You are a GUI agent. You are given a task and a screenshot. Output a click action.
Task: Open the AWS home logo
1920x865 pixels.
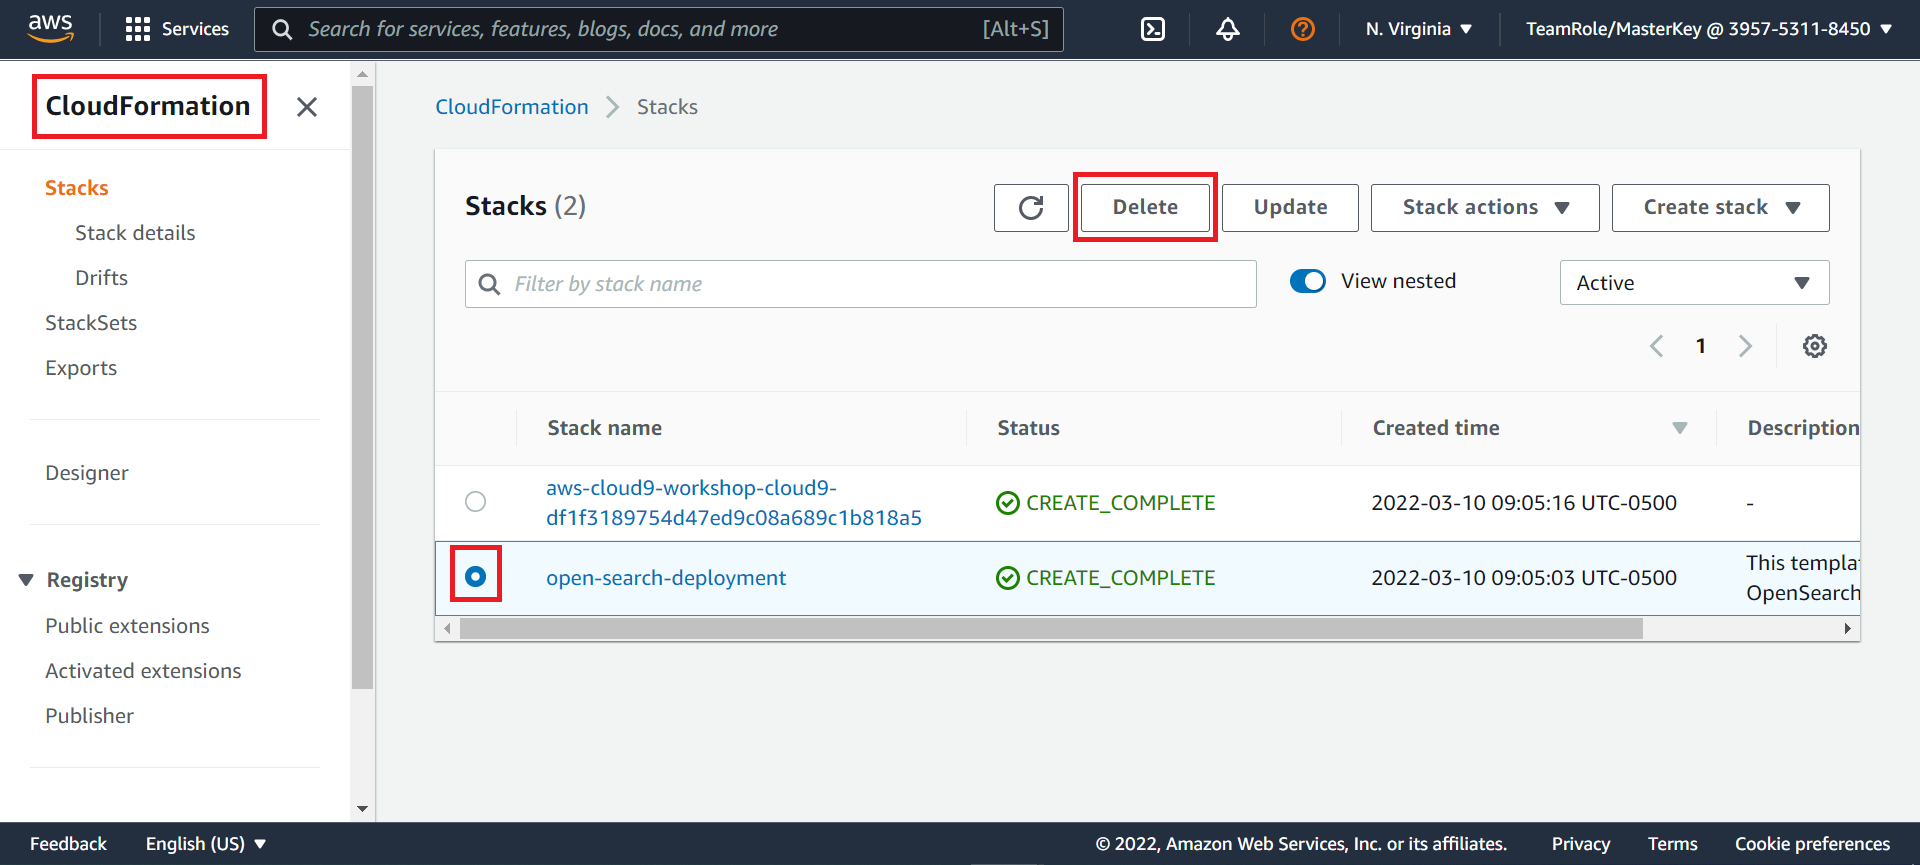[50, 28]
